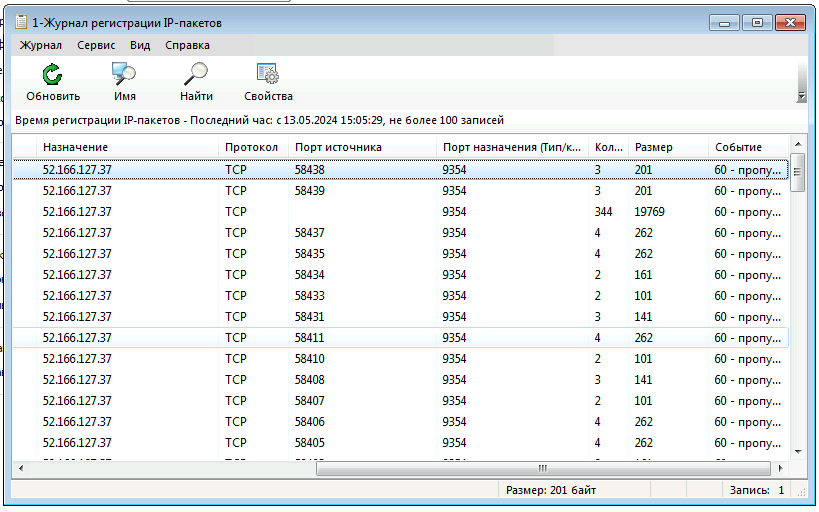Image resolution: width=819 pixels, height=512 pixels.
Task: Click the Размер: 201 байт status text
Action: (x=551, y=490)
